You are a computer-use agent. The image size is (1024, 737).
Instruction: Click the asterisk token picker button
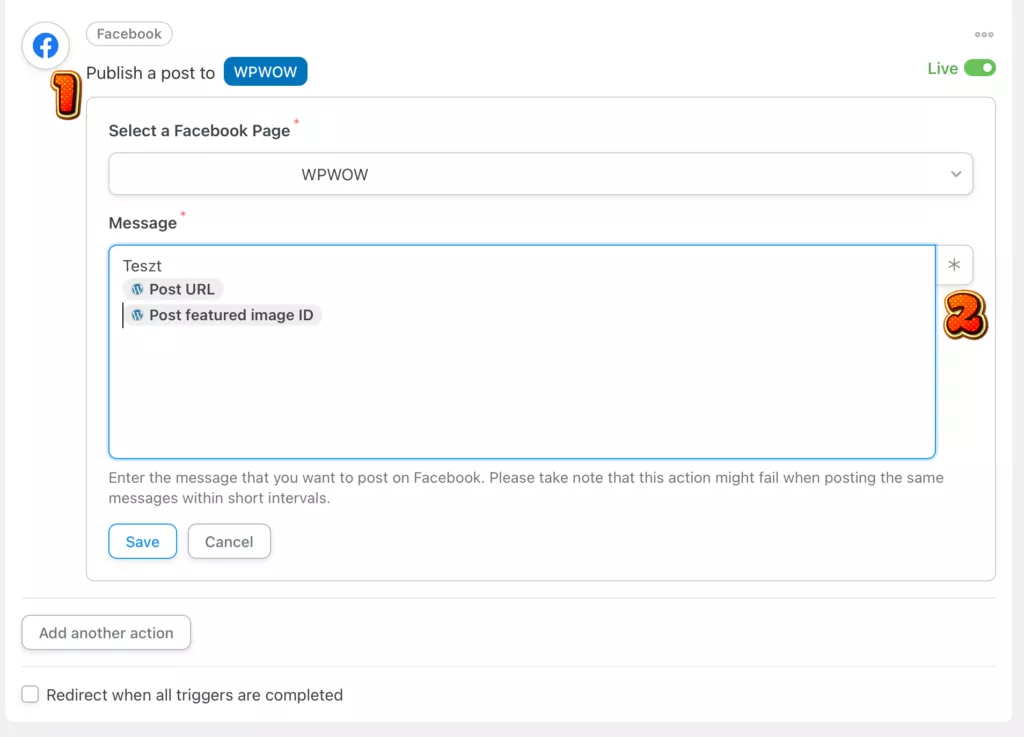pyautogui.click(x=954, y=264)
